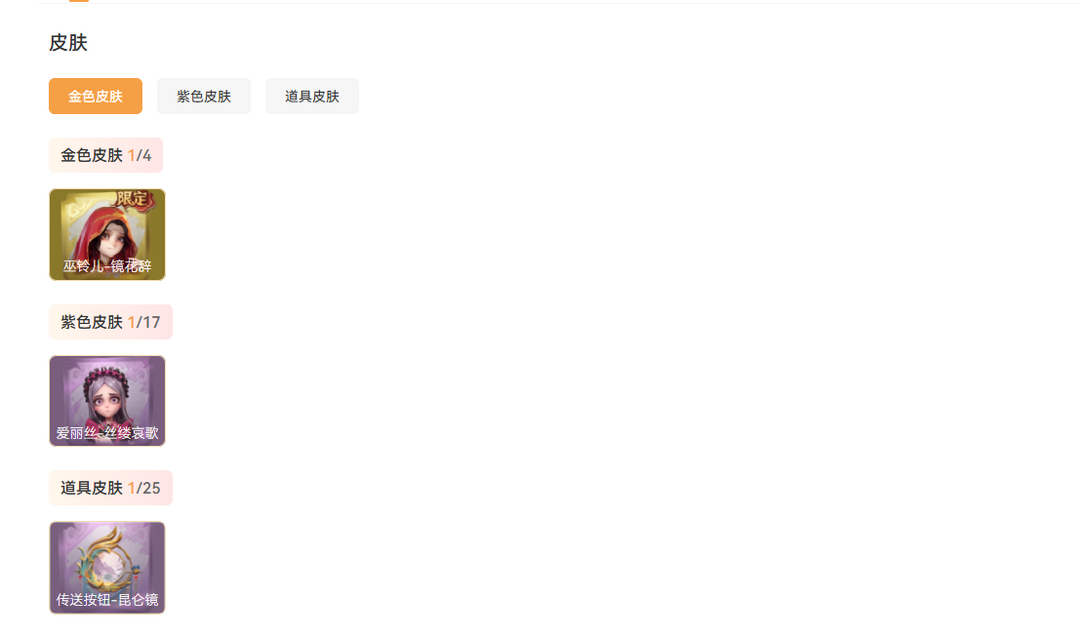1080x639 pixels.
Task: Select the 金色皮肤 filter tab
Action: click(x=95, y=96)
